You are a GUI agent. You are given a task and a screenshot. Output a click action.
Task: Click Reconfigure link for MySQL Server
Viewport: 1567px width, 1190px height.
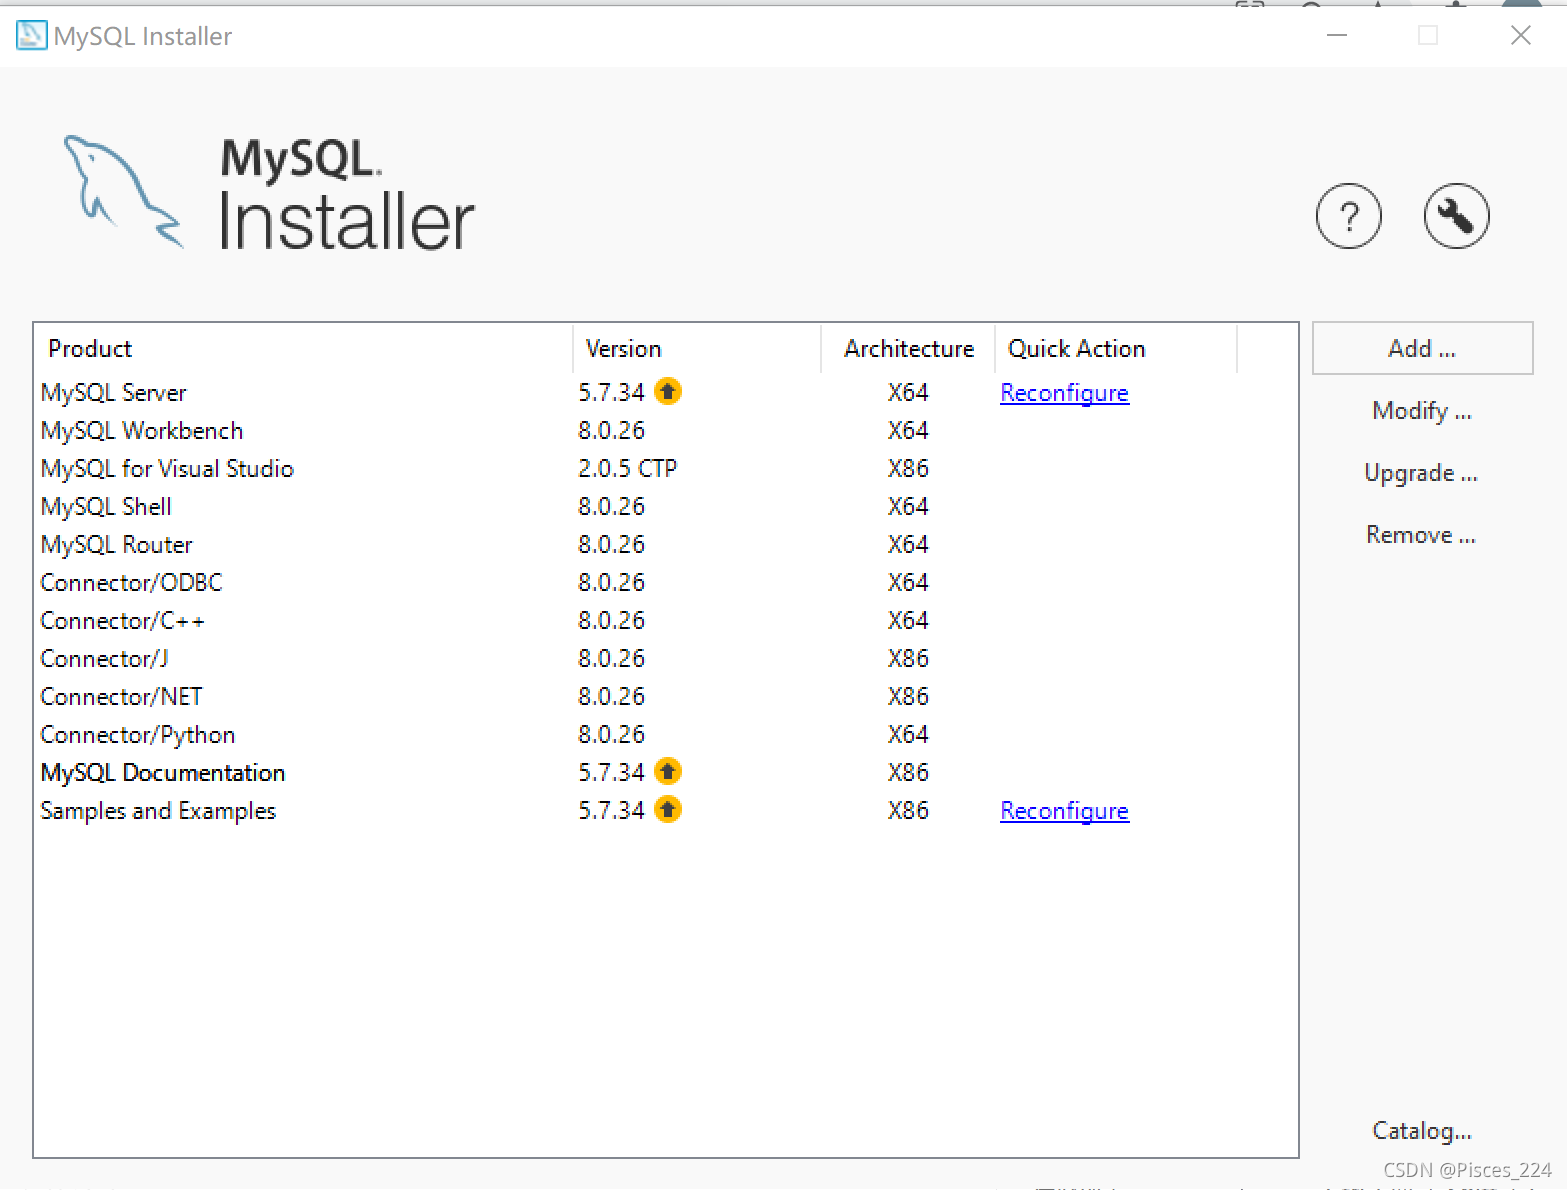coord(1064,393)
